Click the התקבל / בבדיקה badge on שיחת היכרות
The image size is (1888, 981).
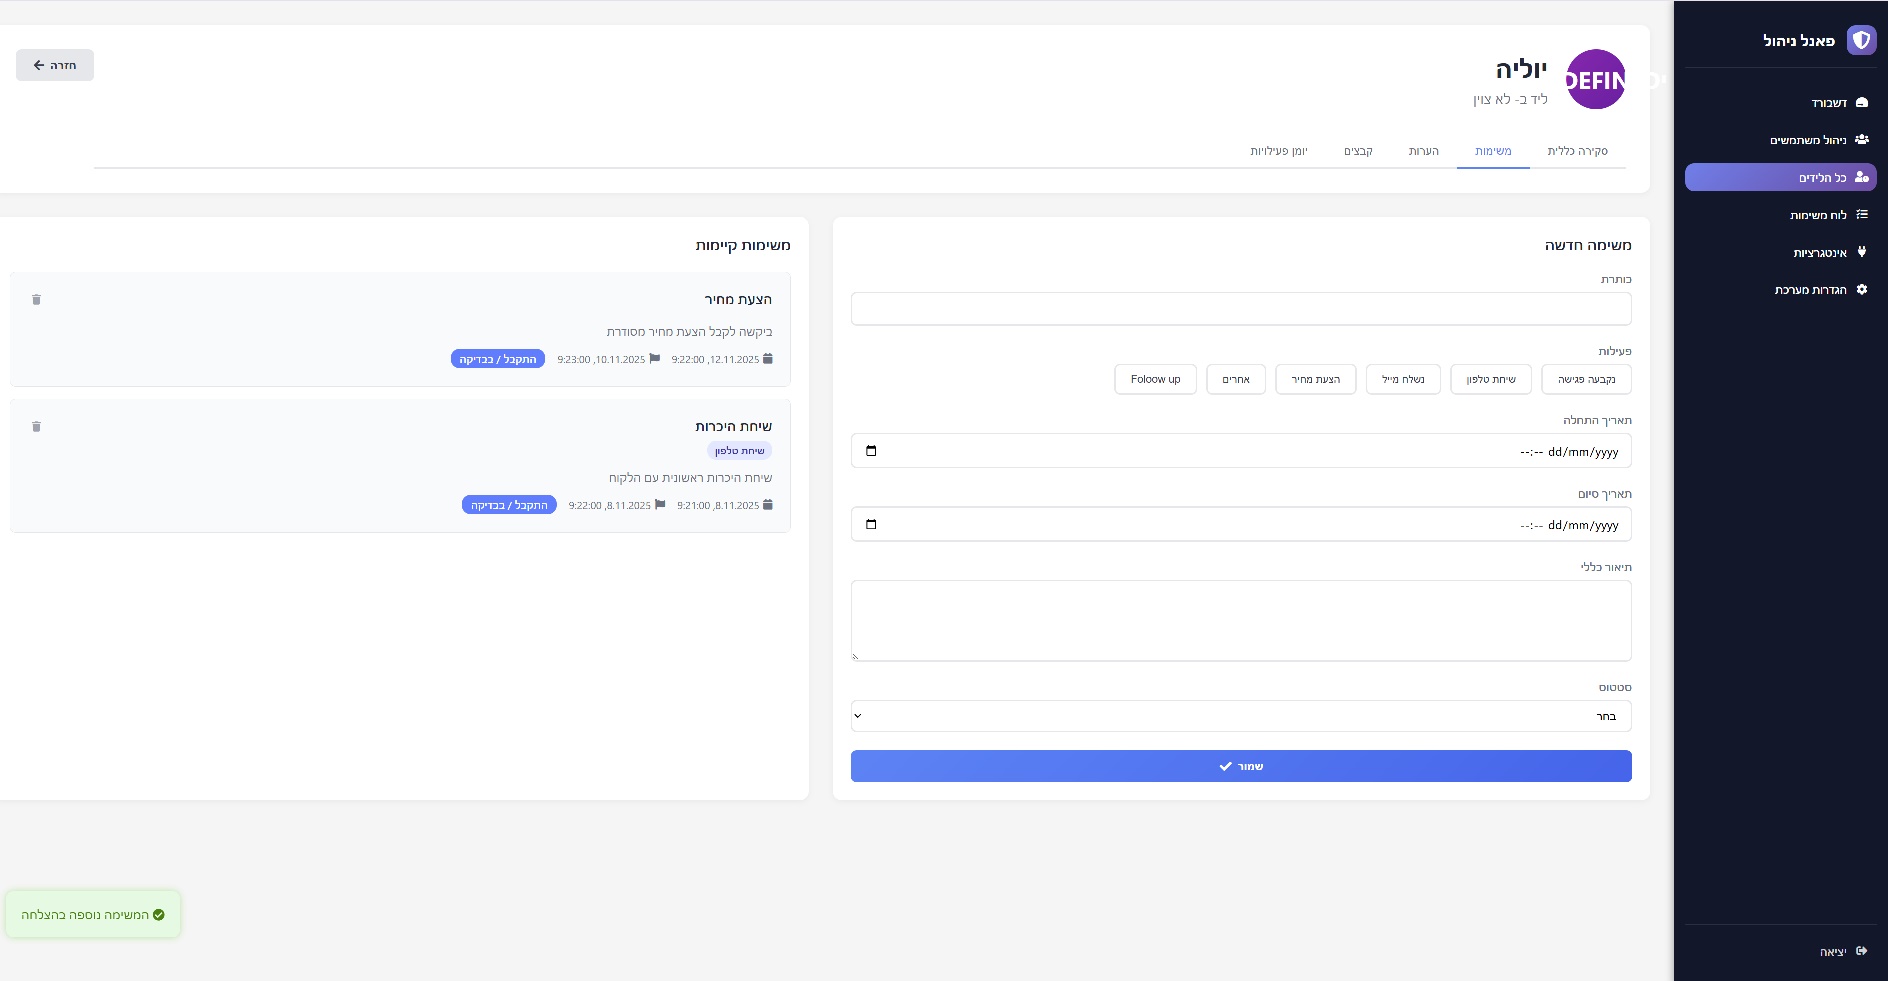pos(509,505)
